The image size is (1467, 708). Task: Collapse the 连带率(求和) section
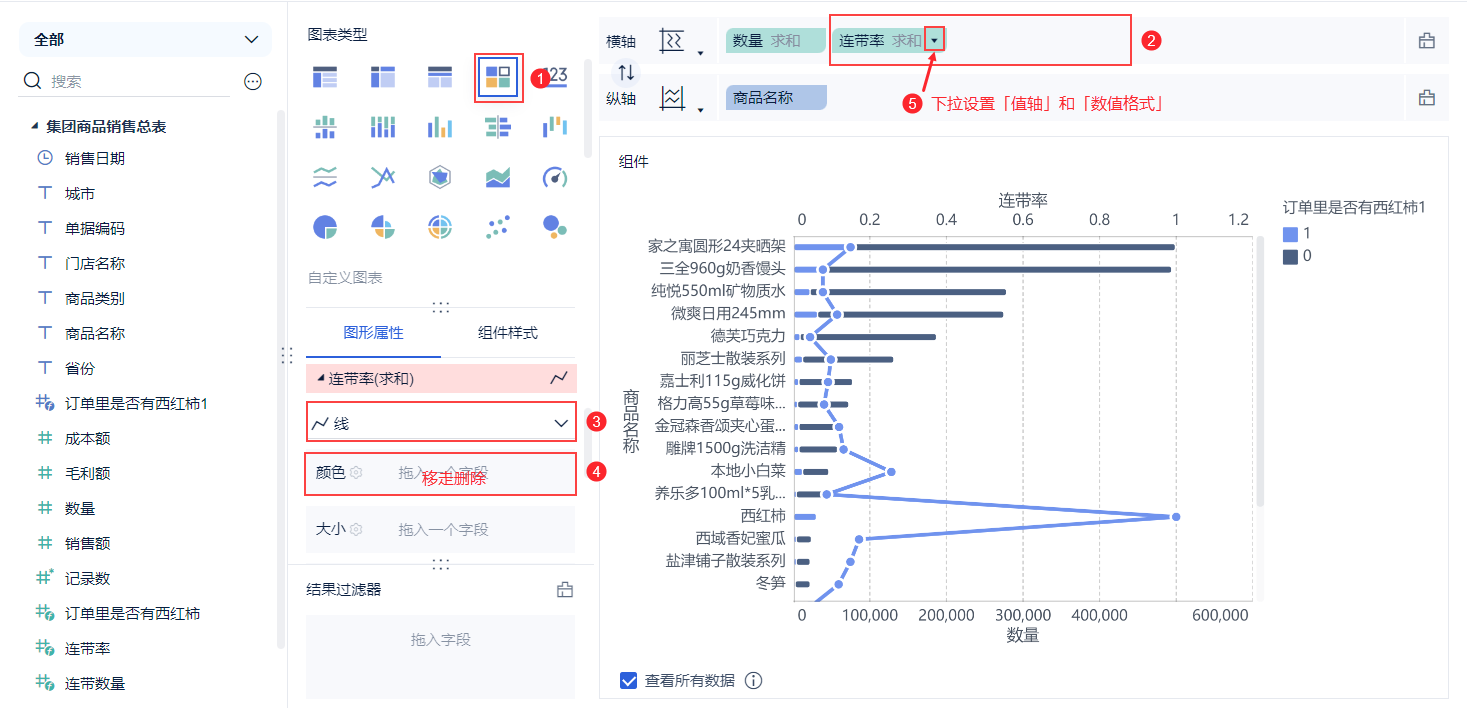coord(320,379)
